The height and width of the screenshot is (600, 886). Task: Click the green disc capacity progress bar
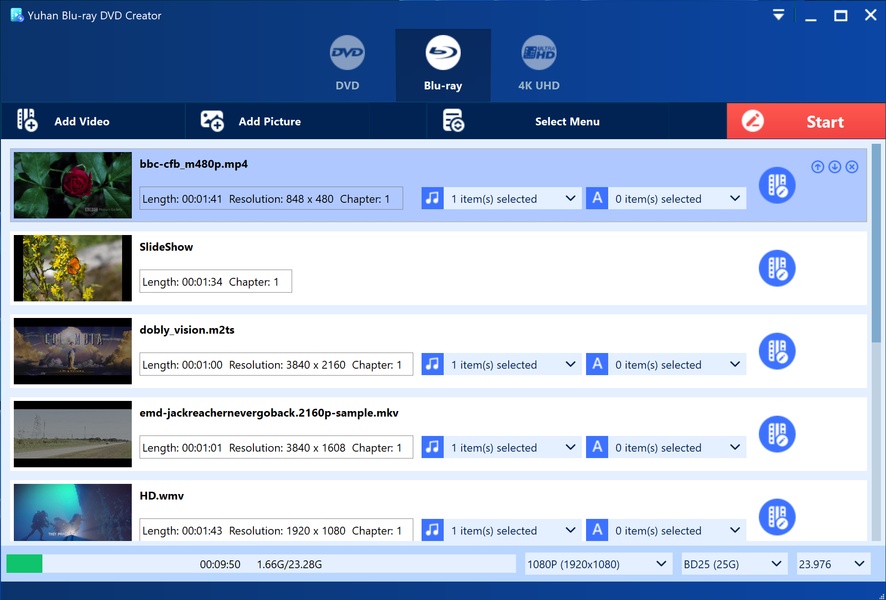coord(25,565)
